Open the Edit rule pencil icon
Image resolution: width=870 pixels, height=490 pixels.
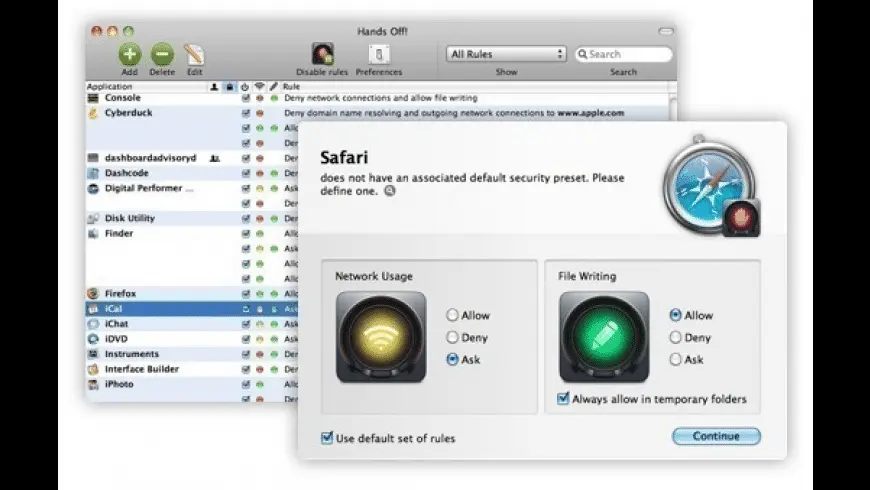tap(194, 54)
